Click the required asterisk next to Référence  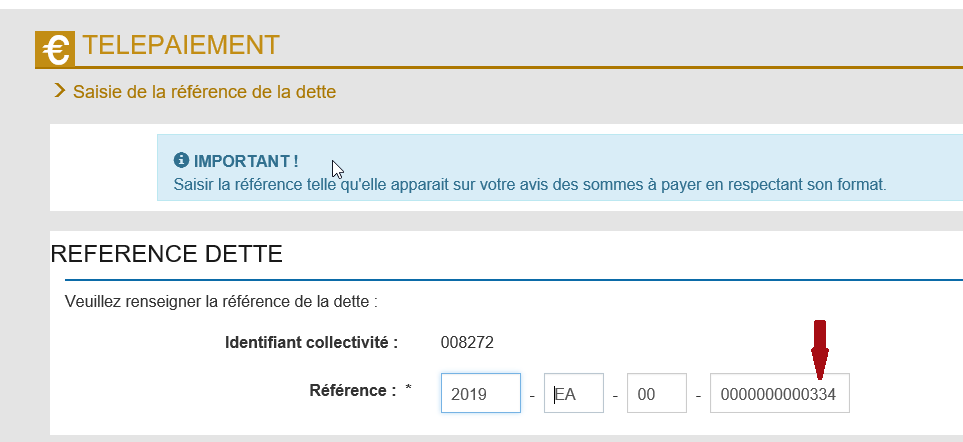pyautogui.click(x=408, y=389)
